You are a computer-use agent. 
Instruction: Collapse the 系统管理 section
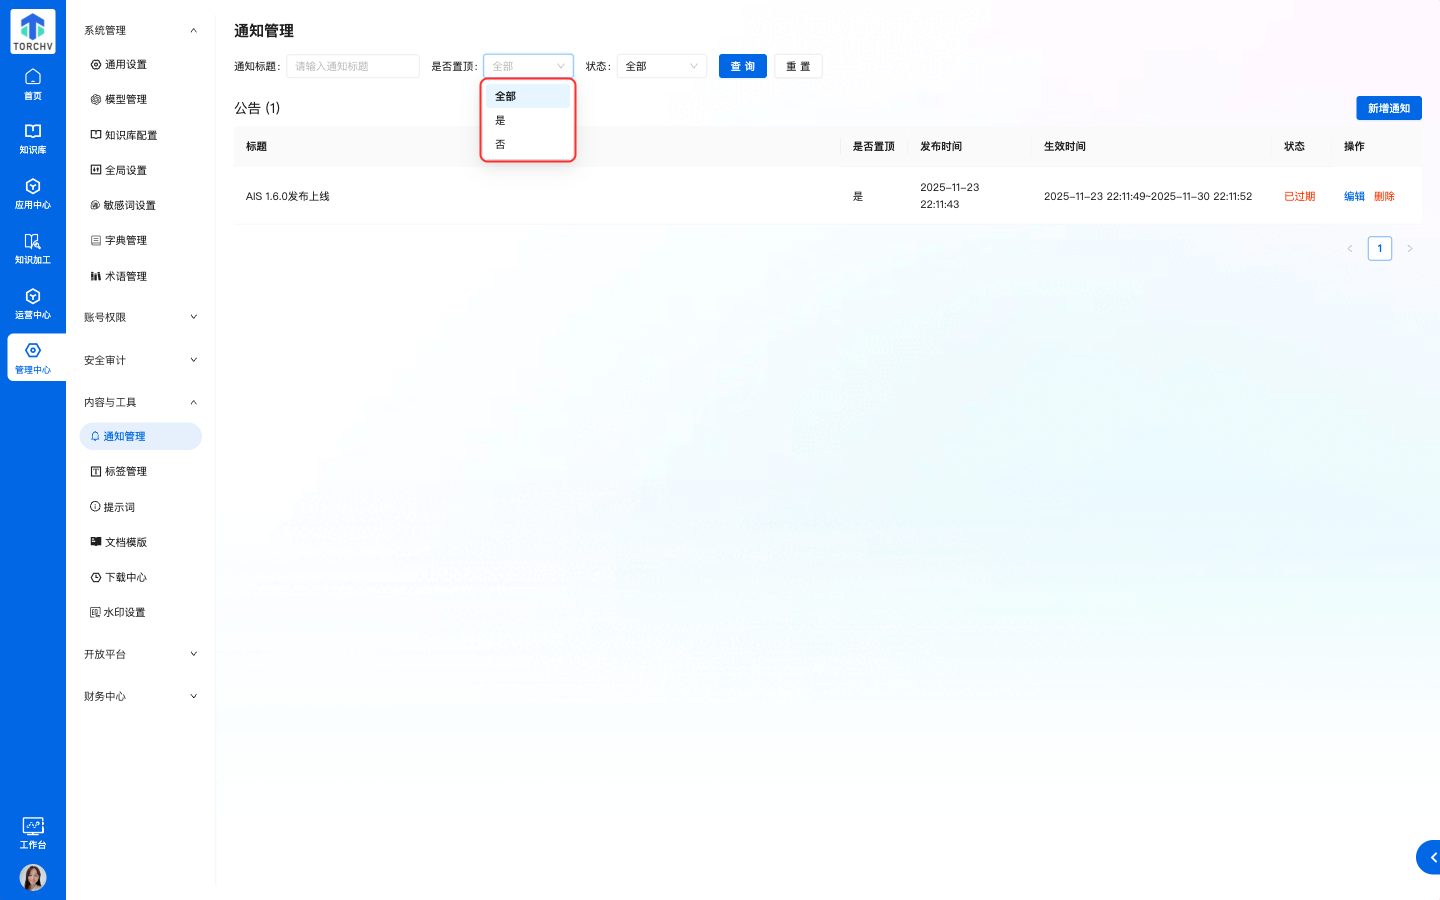[x=140, y=30]
